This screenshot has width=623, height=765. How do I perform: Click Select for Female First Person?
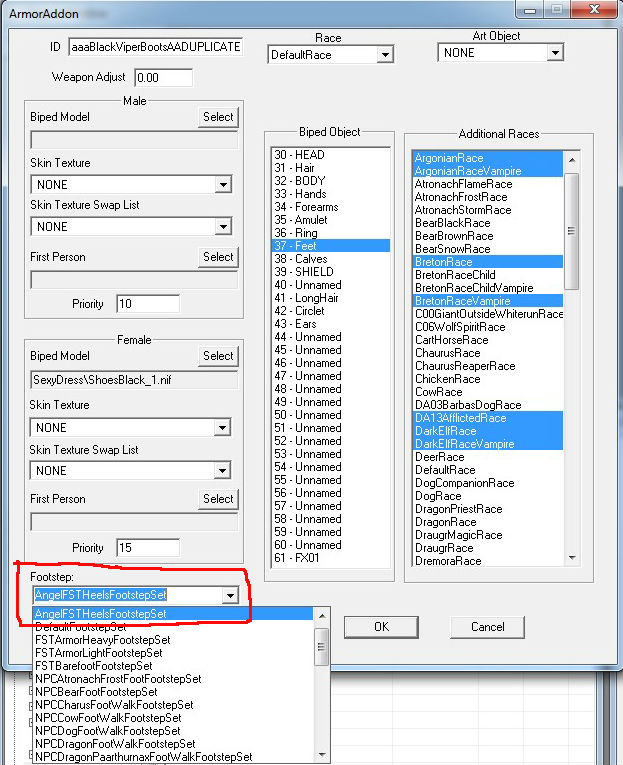(x=218, y=499)
